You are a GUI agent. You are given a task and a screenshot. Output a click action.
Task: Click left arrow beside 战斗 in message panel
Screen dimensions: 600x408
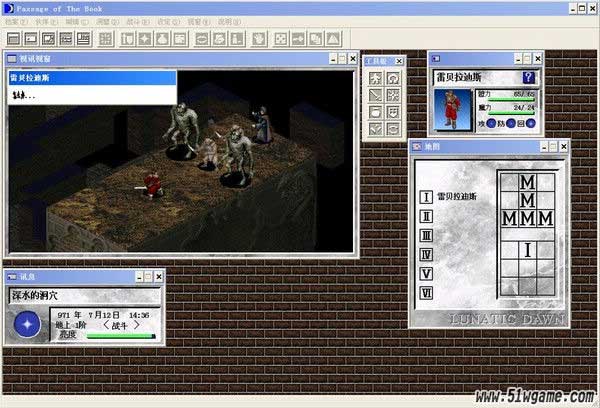tap(106, 326)
